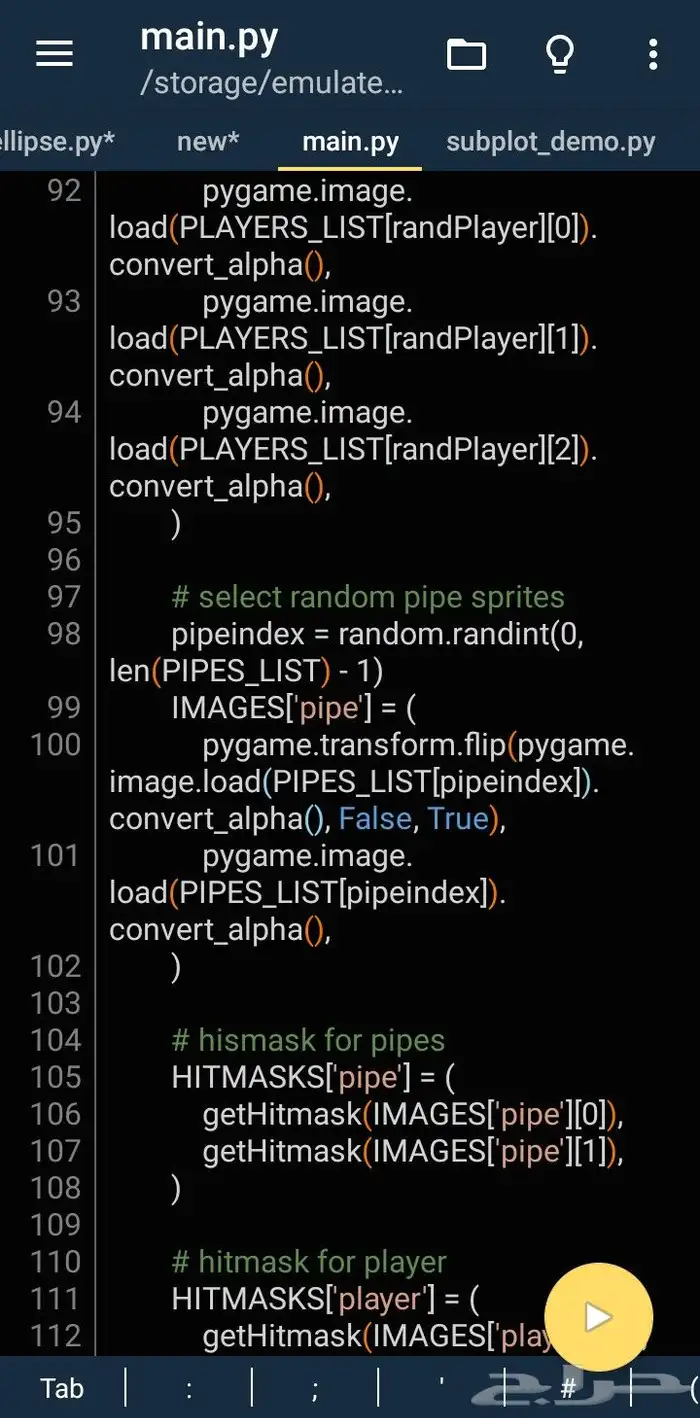The image size is (700, 1418).
Task: Switch to the new* tab
Action: point(208,142)
